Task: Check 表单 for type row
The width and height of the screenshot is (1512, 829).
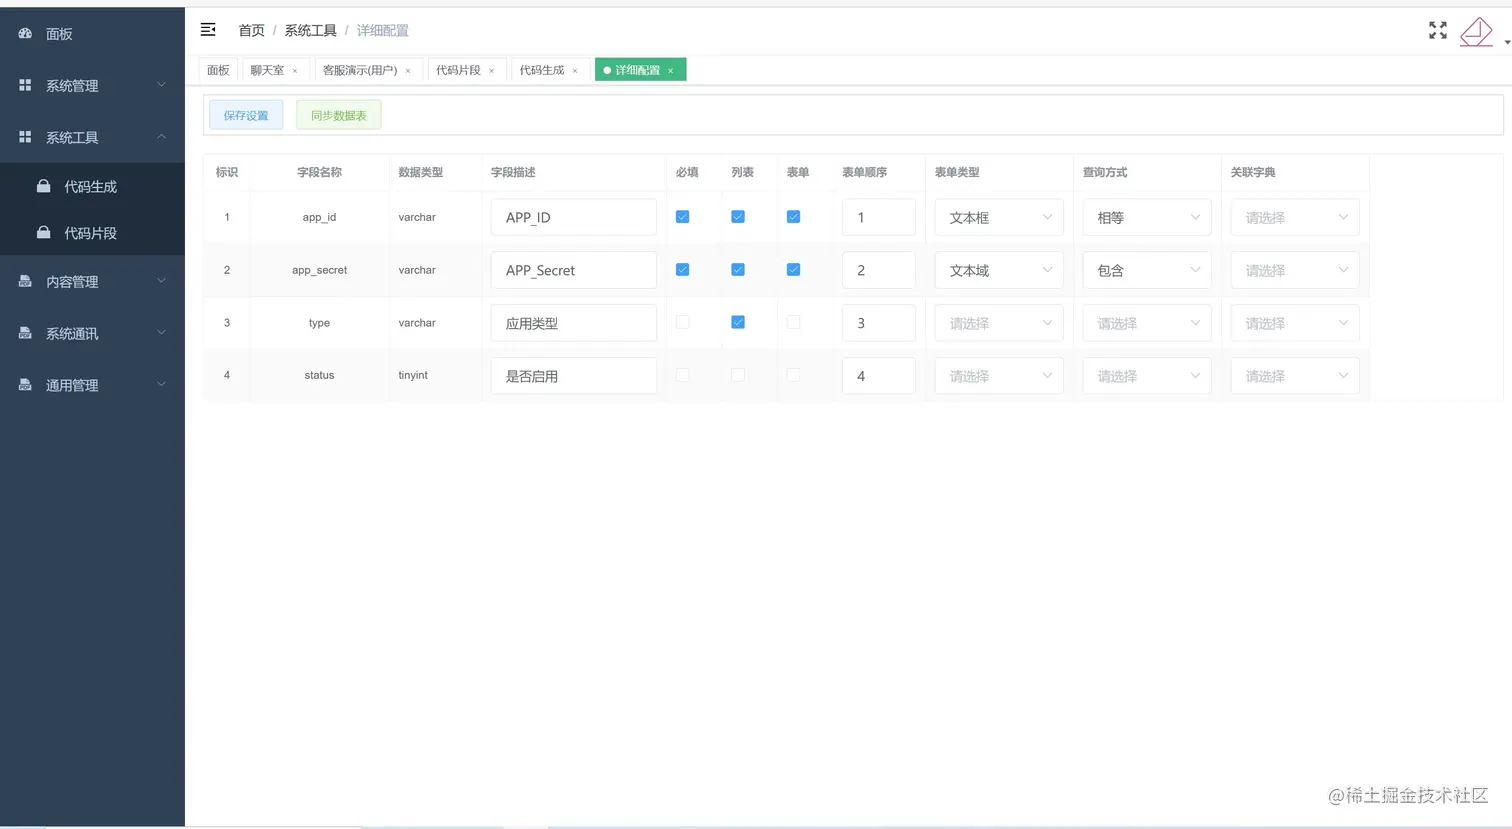Action: coord(793,323)
